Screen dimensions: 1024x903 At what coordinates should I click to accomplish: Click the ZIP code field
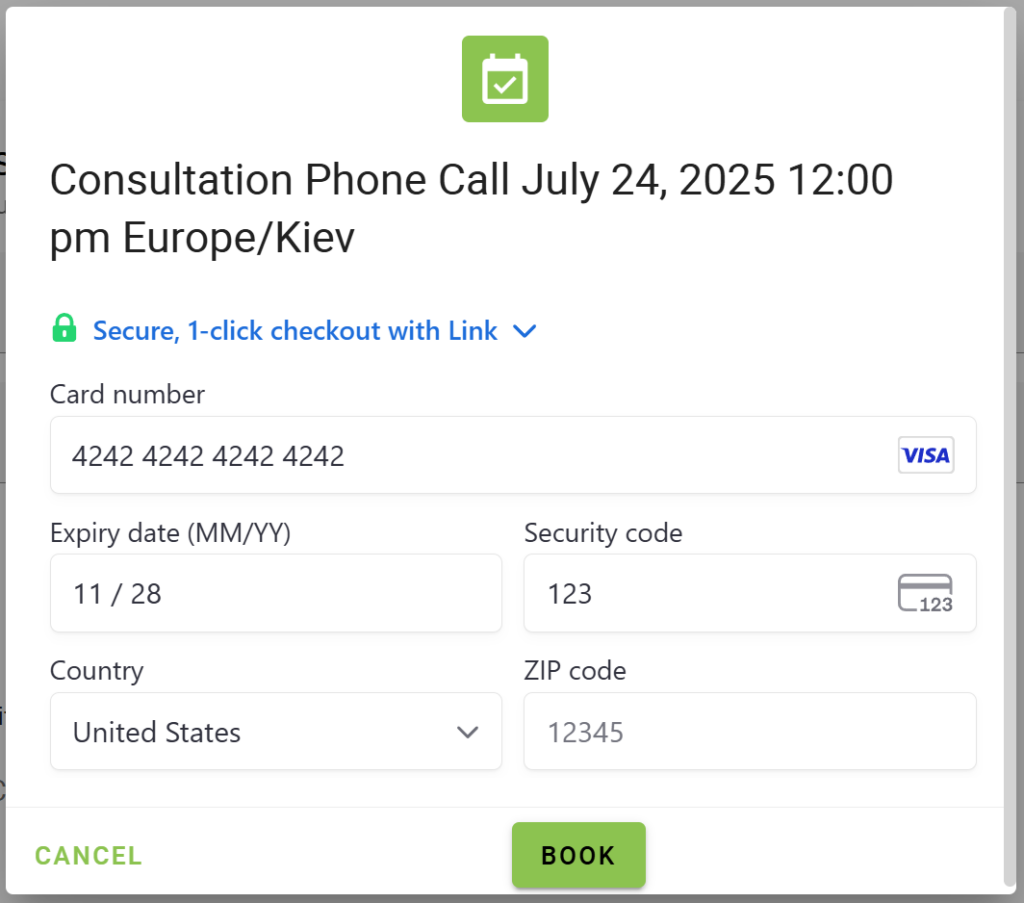pyautogui.click(x=749, y=731)
